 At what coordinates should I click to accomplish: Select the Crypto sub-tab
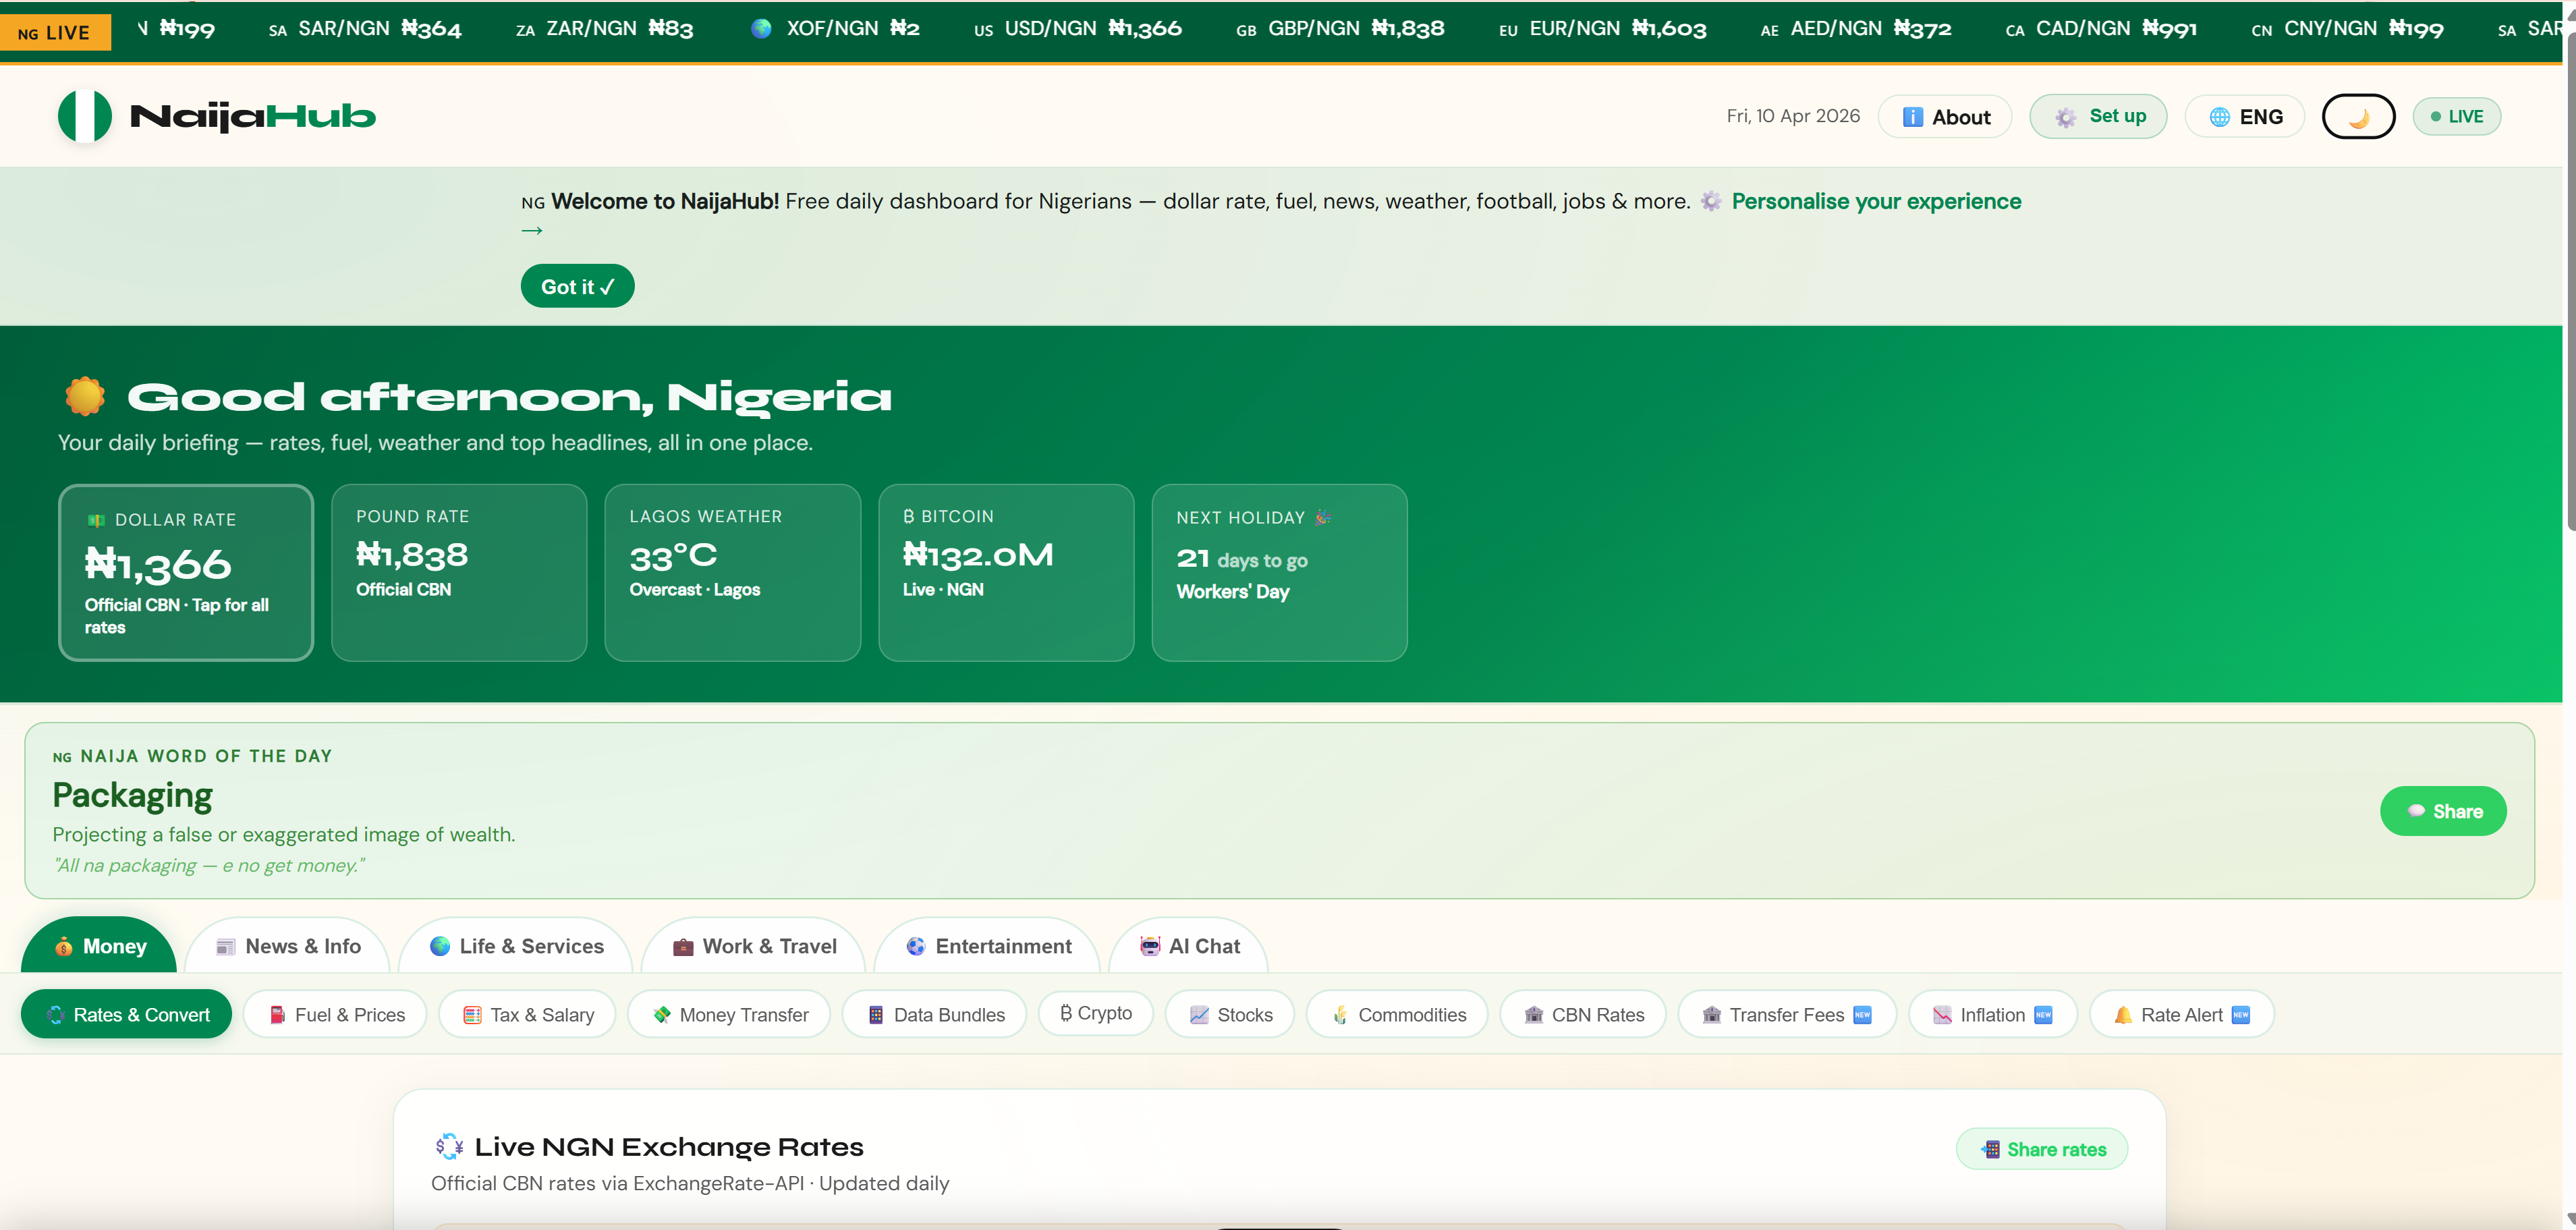tap(1096, 1013)
